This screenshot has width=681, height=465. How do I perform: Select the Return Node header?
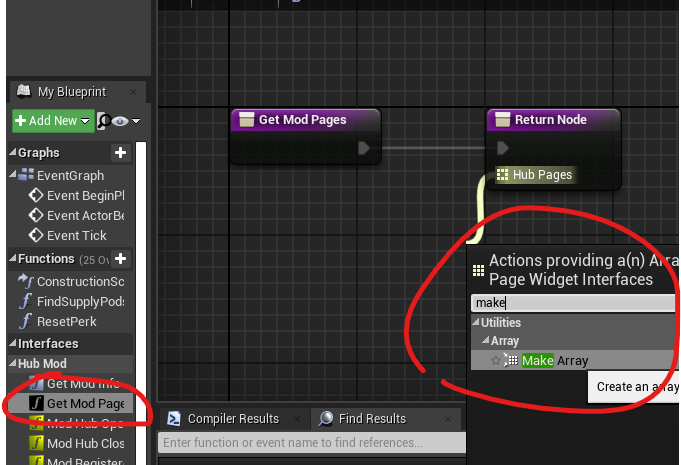[x=554, y=120]
